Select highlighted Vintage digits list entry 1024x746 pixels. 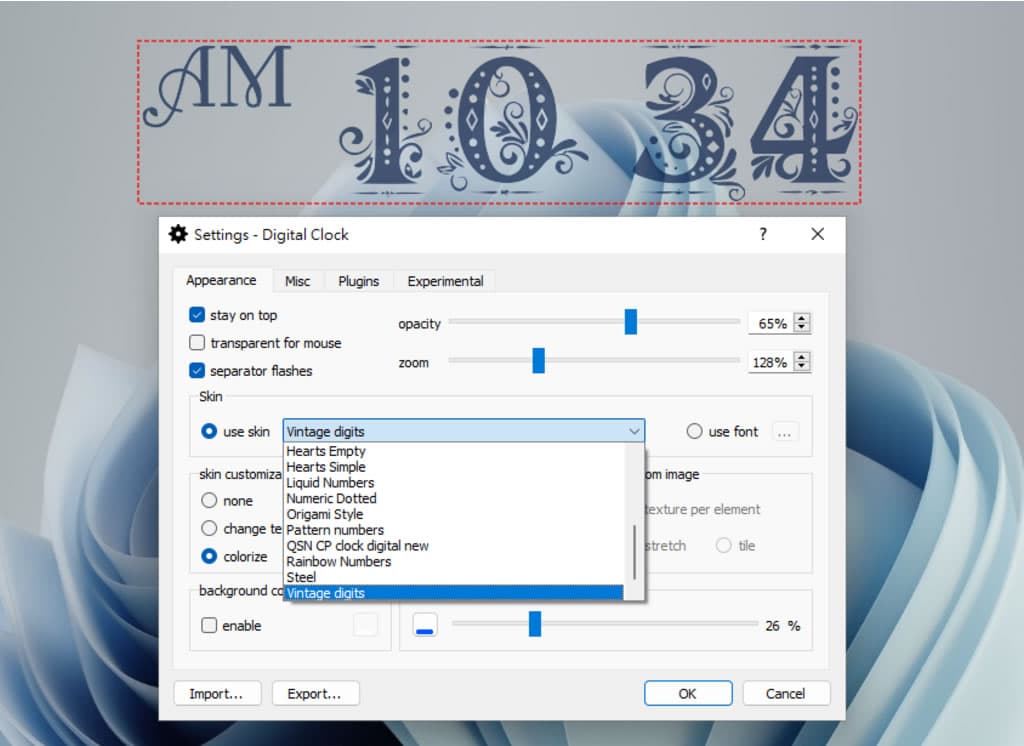tap(454, 592)
